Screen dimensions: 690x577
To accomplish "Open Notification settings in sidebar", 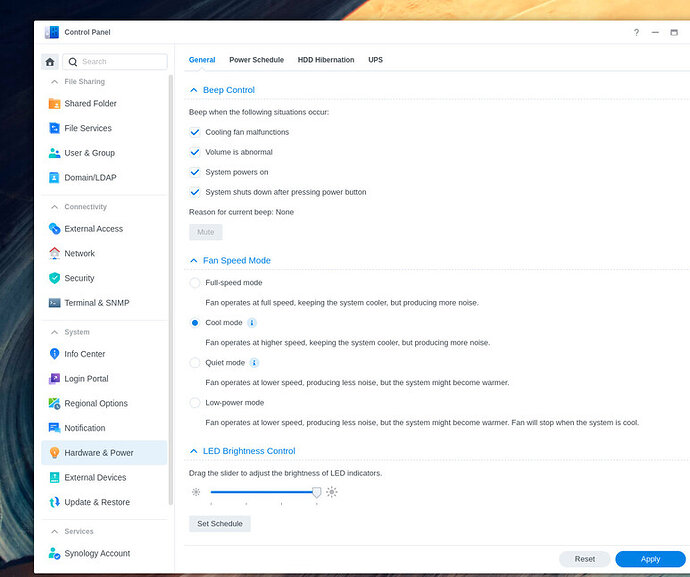I will (104, 428).
